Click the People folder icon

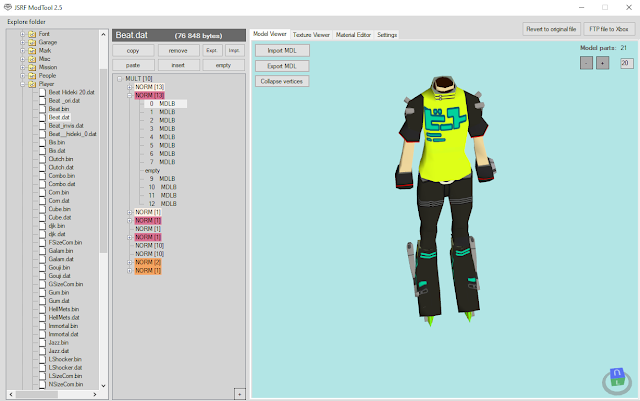32,76
